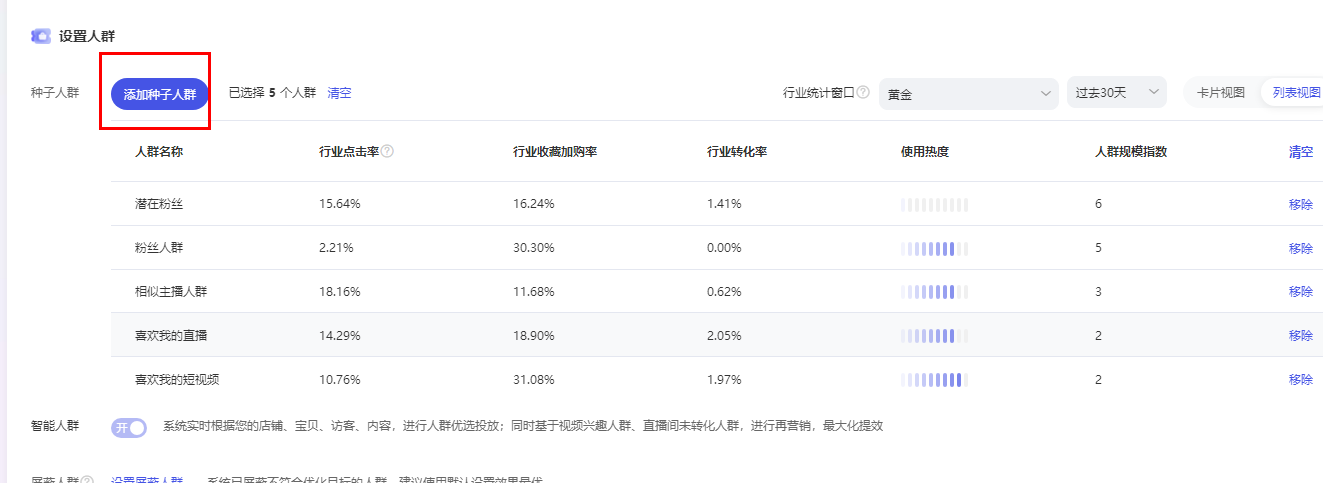Remove the 相似主播人群 row
This screenshot has width=1323, height=483.
(1300, 292)
